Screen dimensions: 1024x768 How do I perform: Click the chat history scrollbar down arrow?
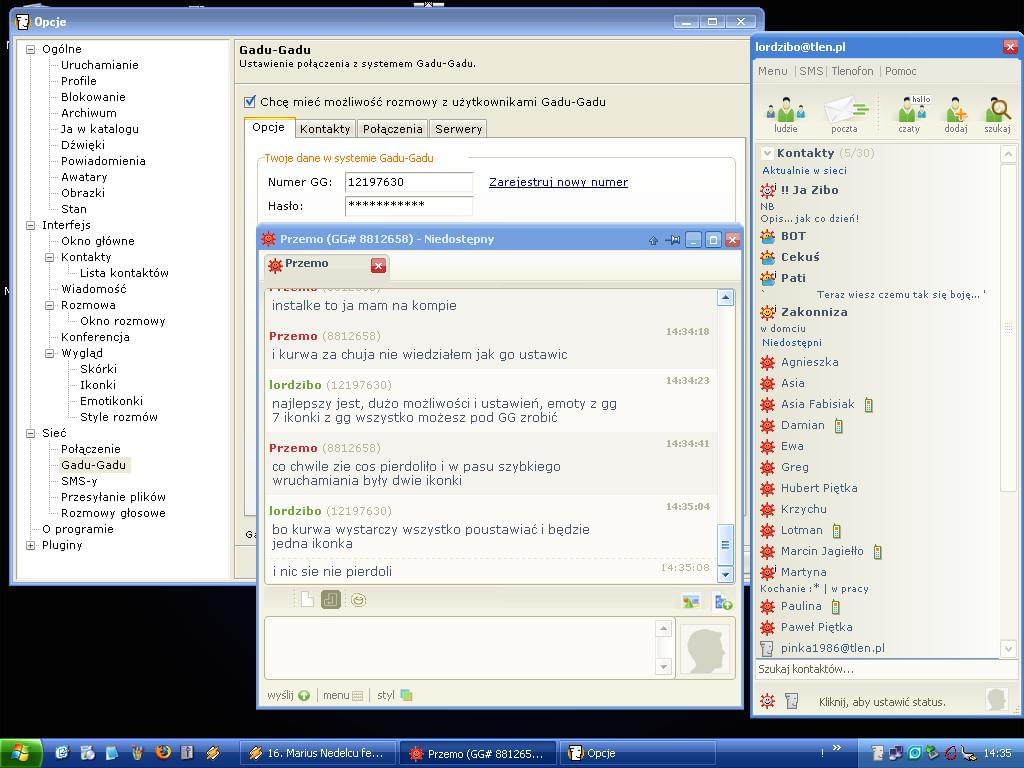pos(726,575)
